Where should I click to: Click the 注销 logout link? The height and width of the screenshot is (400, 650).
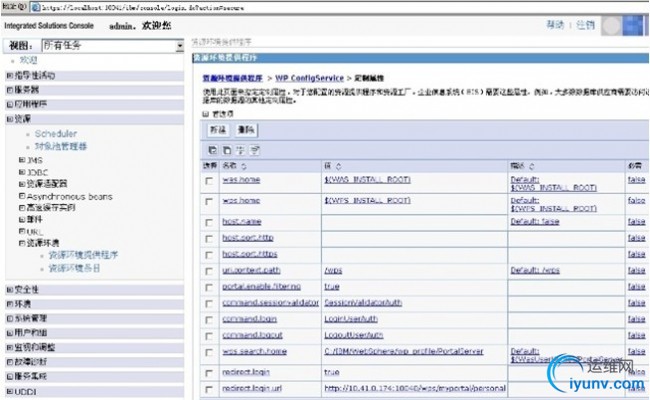585,25
